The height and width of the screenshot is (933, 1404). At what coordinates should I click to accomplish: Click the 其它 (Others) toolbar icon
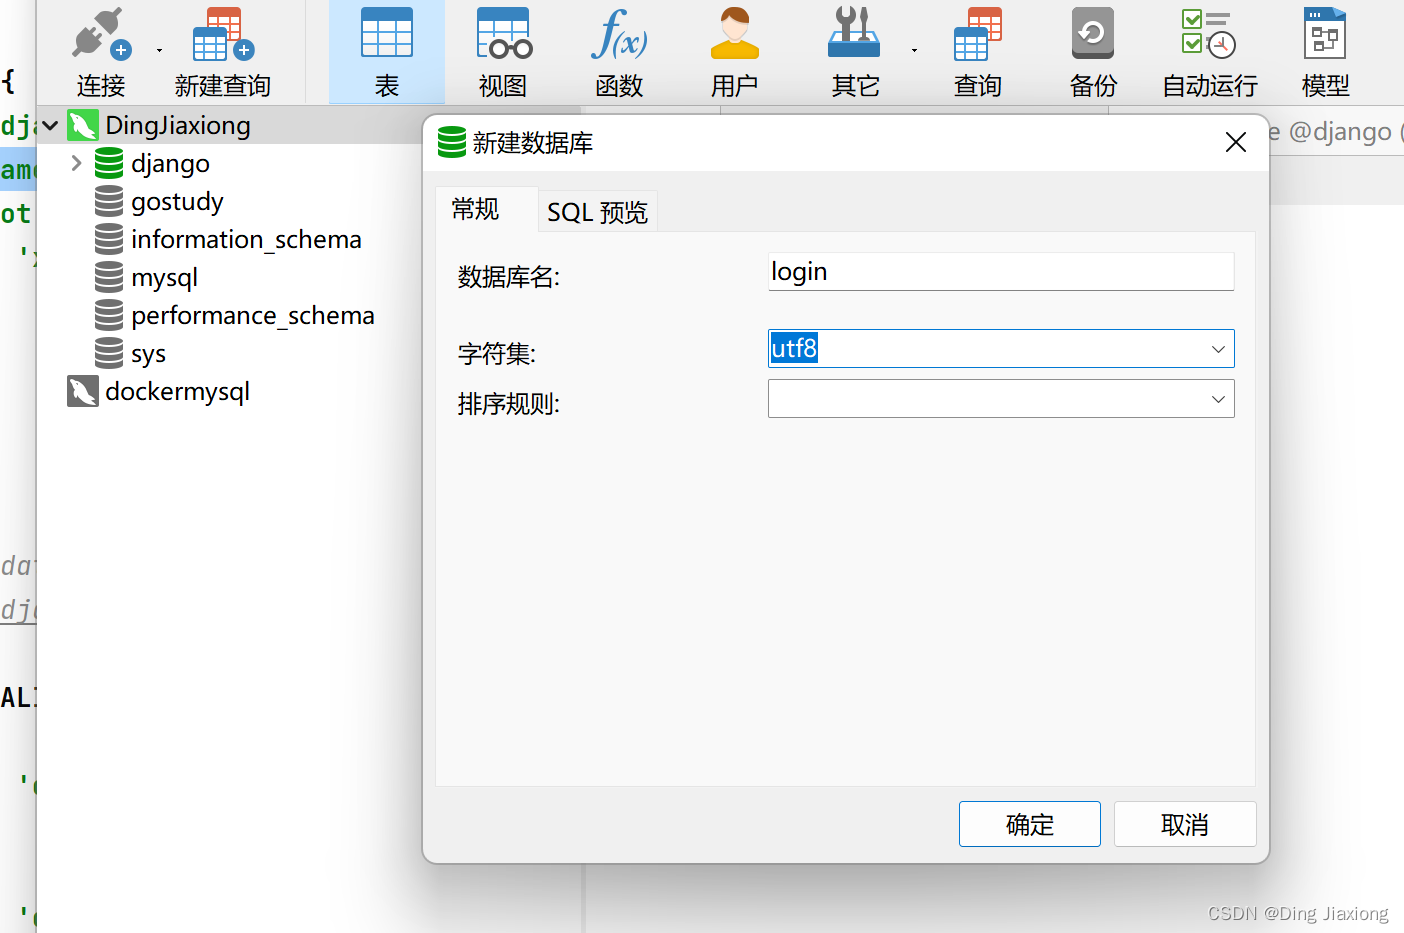tap(854, 33)
